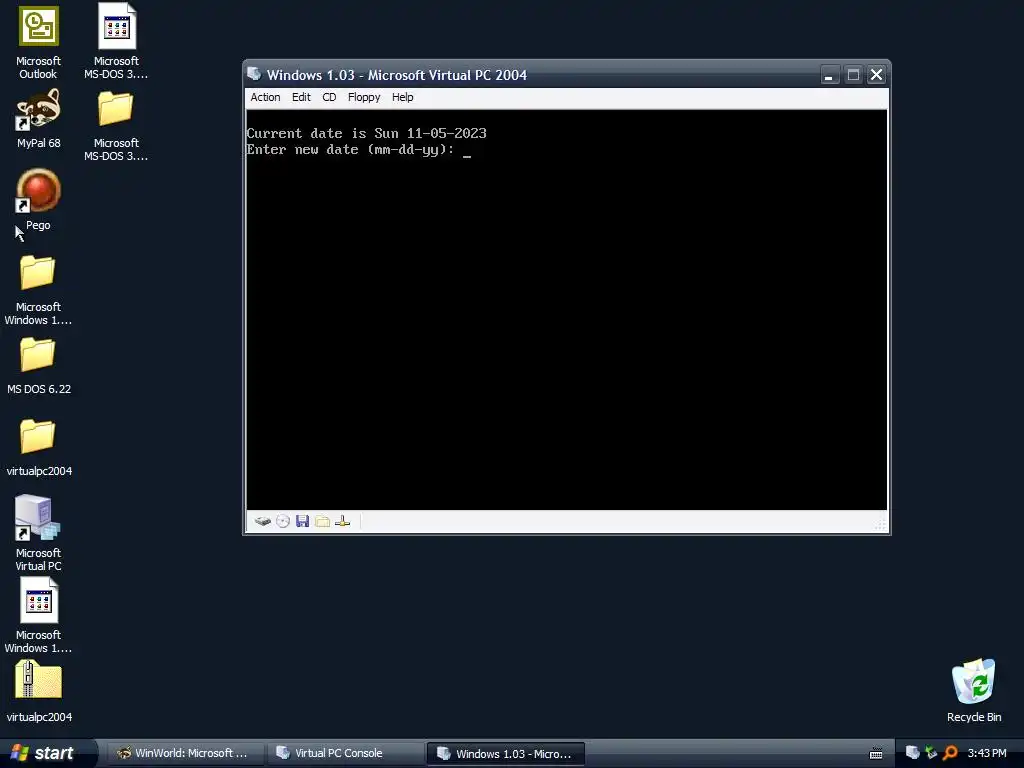Screen dimensions: 1024x768
Task: Open the Floppy menu
Action: tap(364, 97)
